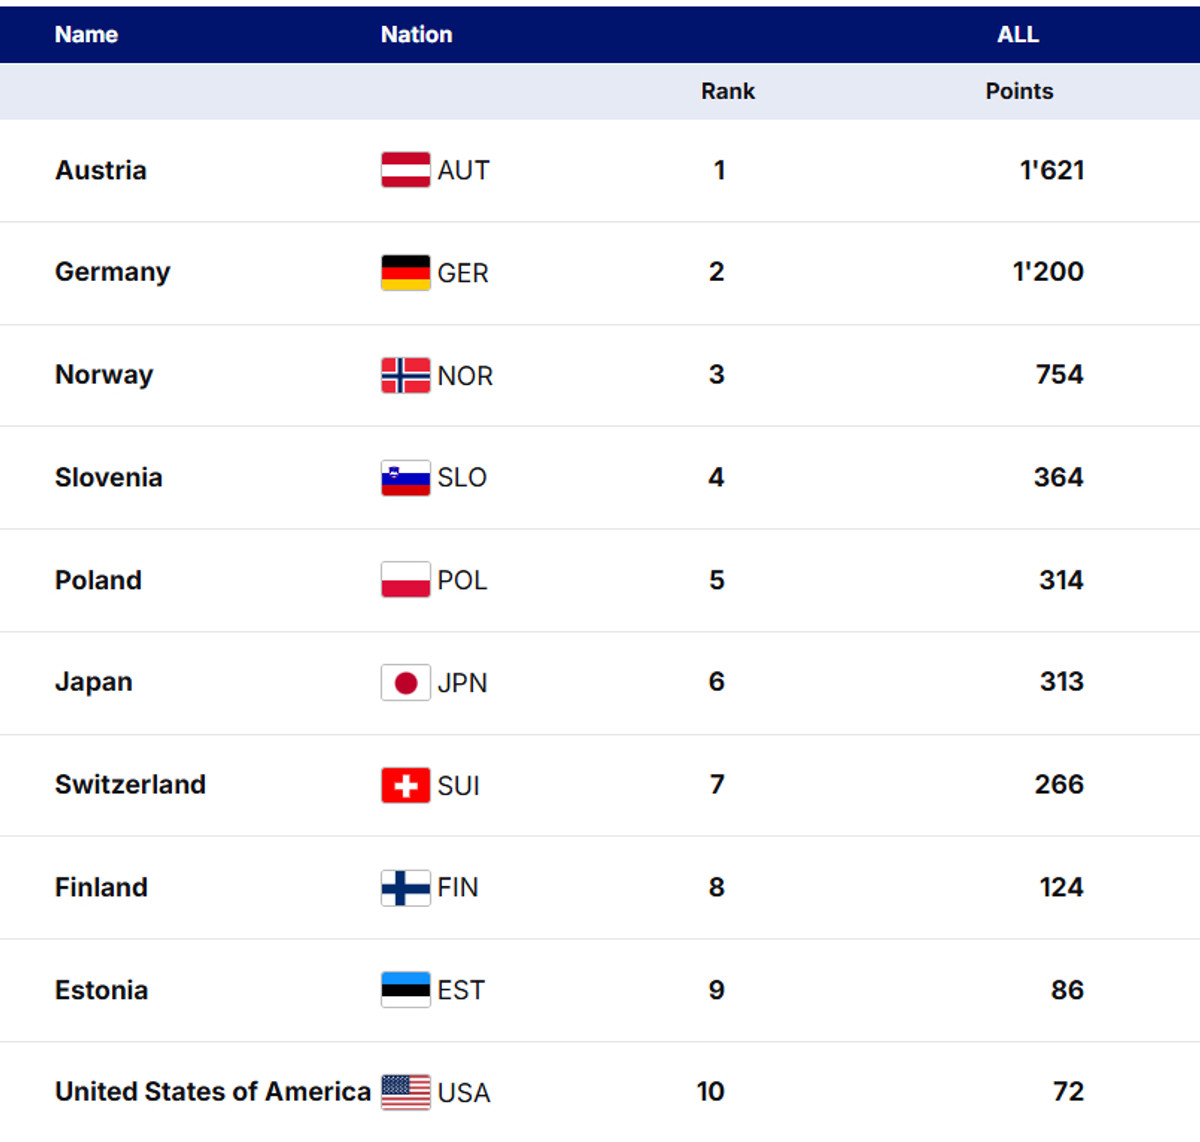1200x1142 pixels.
Task: Click the Poland flag icon
Action: coord(405,580)
